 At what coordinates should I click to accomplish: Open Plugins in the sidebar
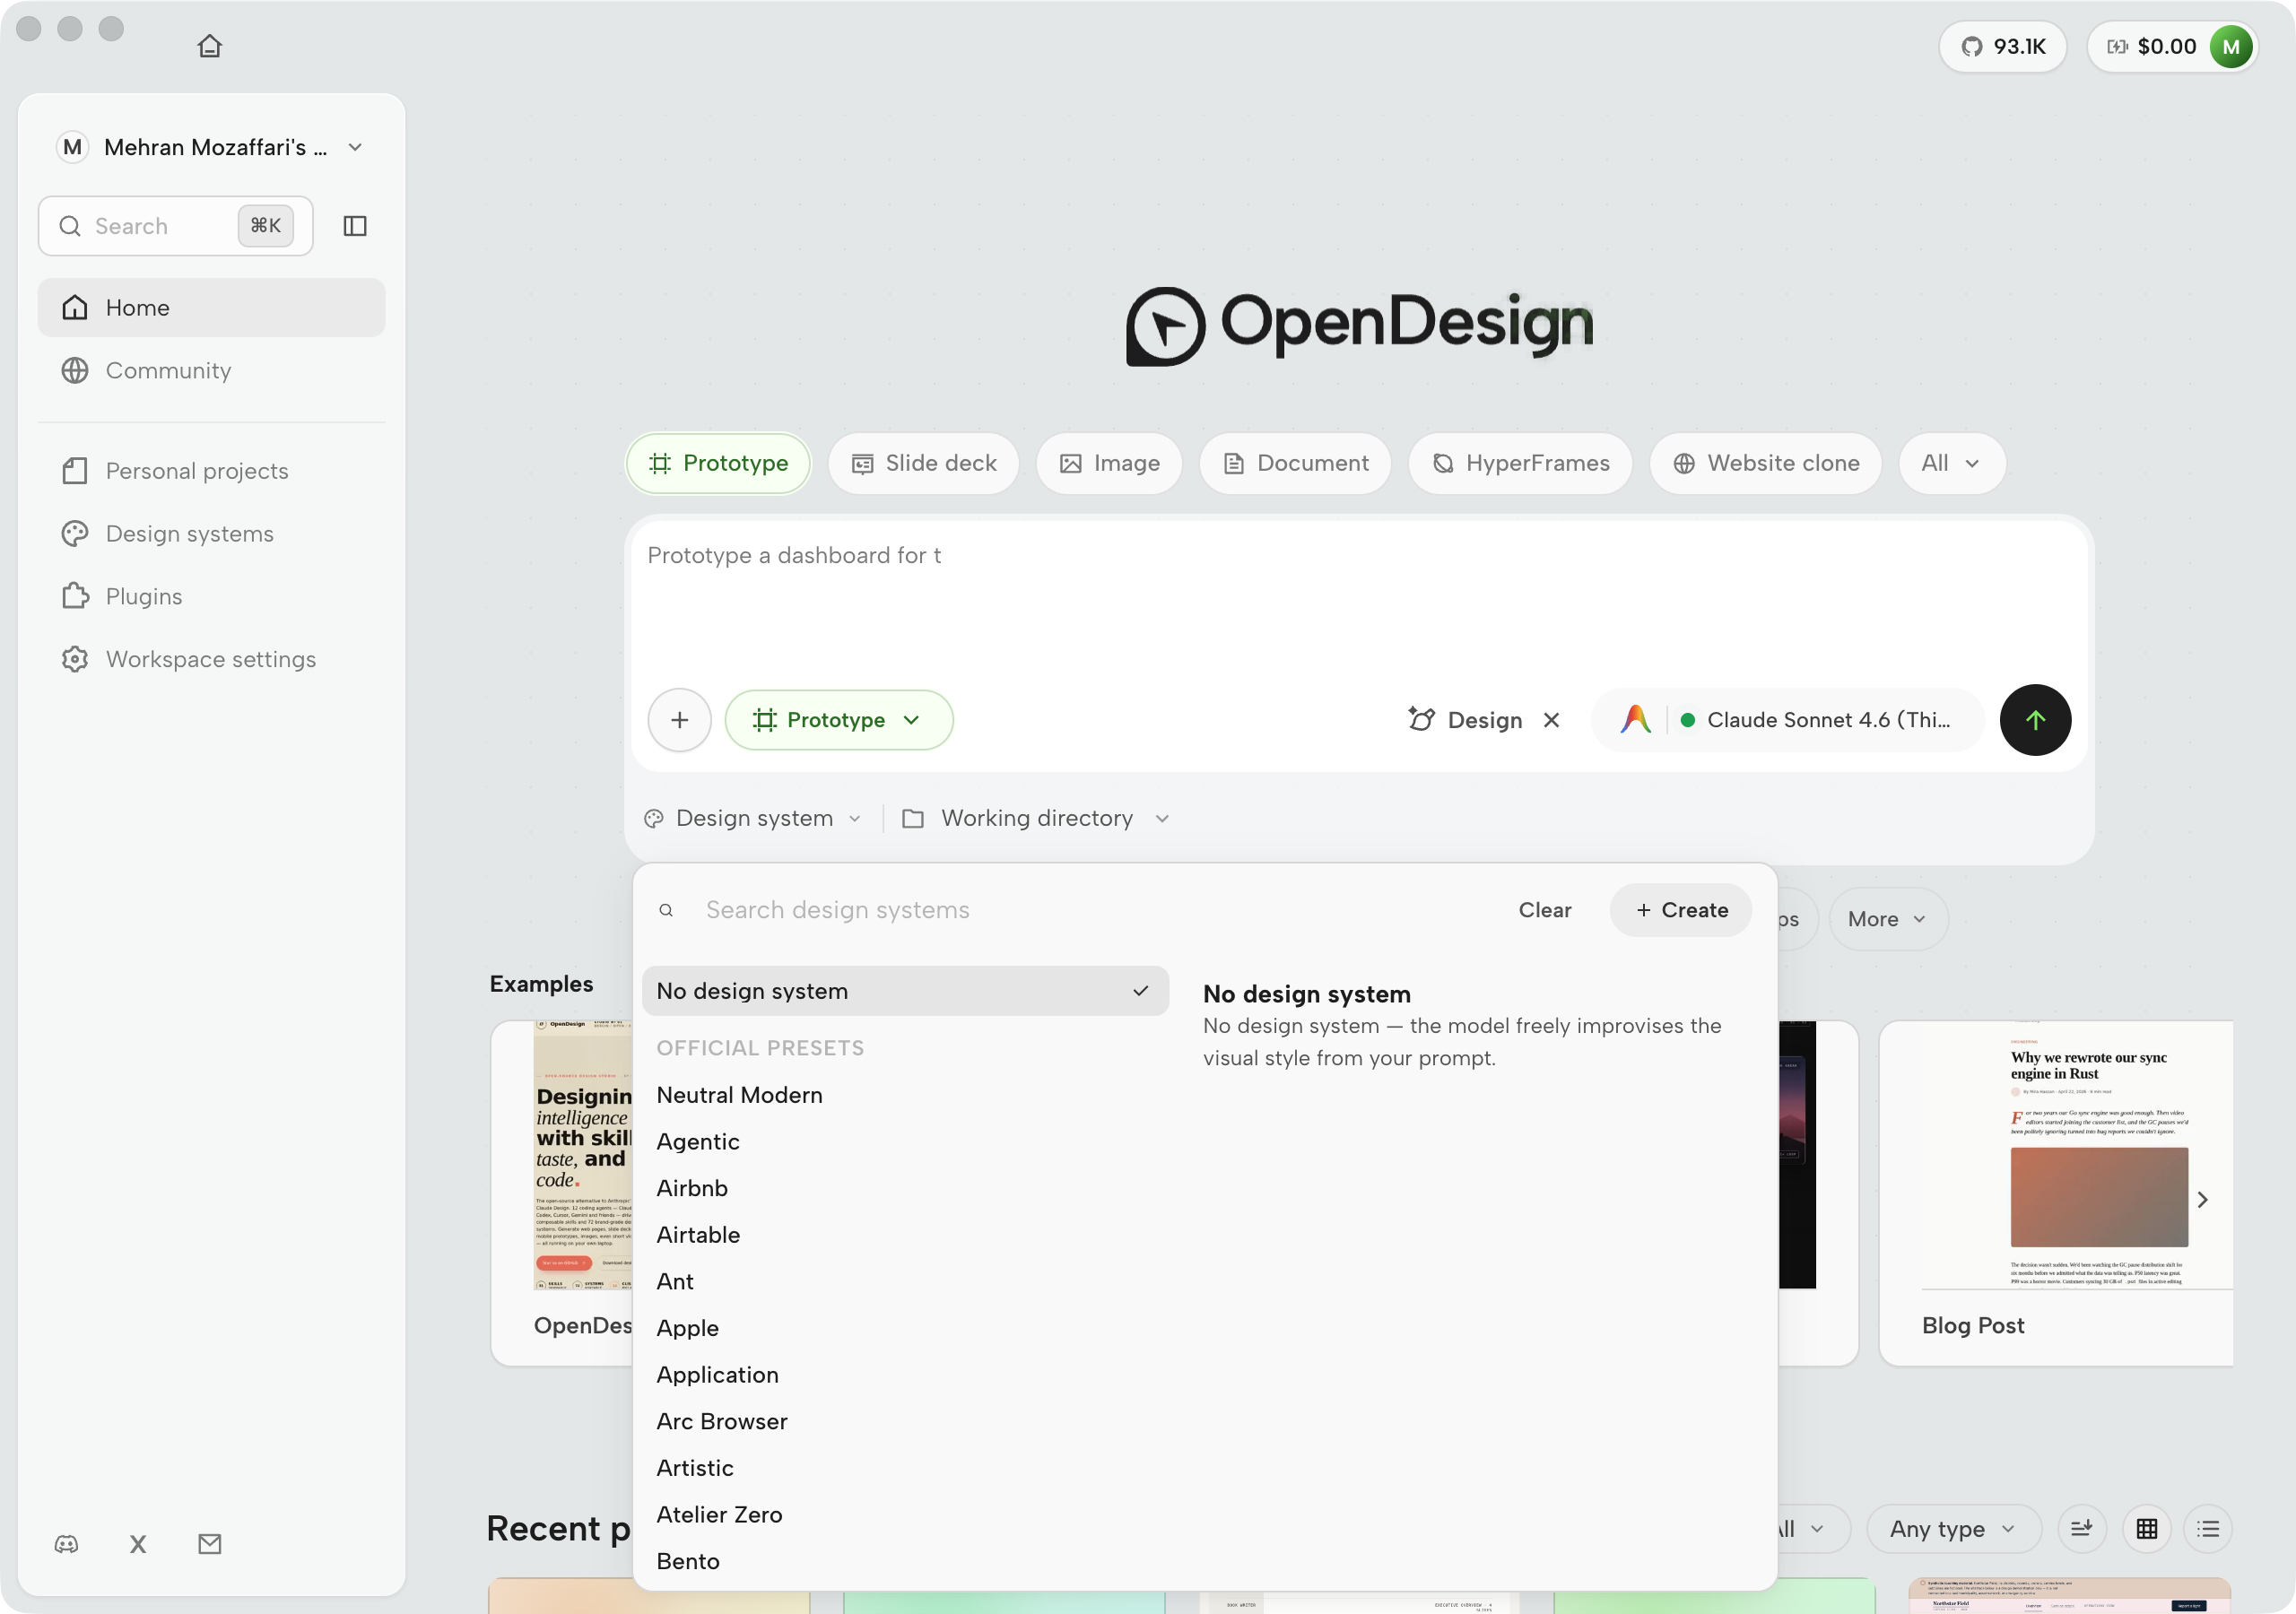point(211,596)
